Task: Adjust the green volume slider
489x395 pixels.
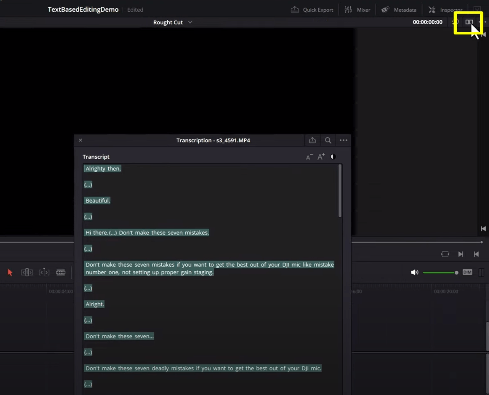Action: pyautogui.click(x=440, y=272)
